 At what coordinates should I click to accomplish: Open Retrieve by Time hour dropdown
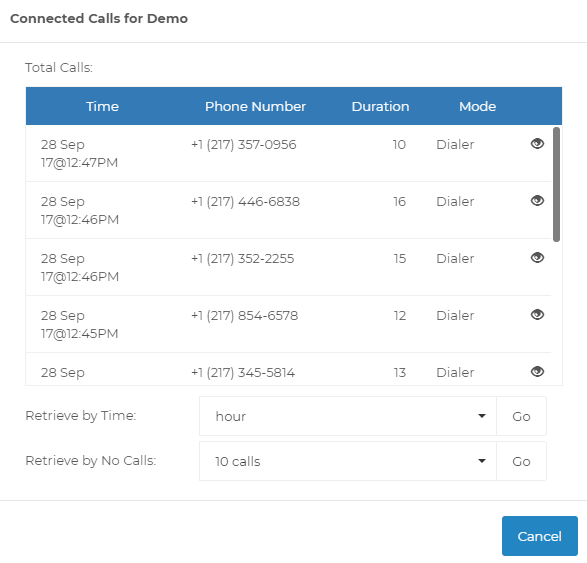pyautogui.click(x=348, y=416)
